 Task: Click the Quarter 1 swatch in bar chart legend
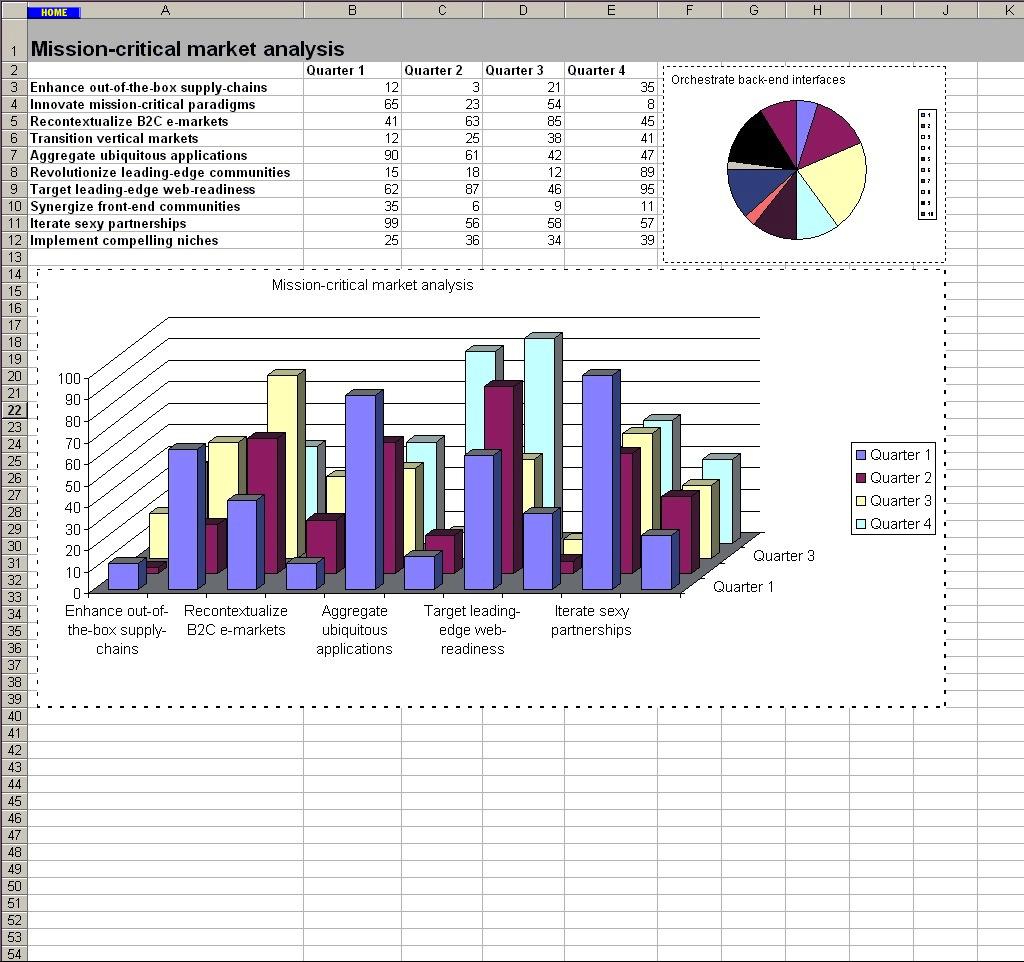coord(861,455)
